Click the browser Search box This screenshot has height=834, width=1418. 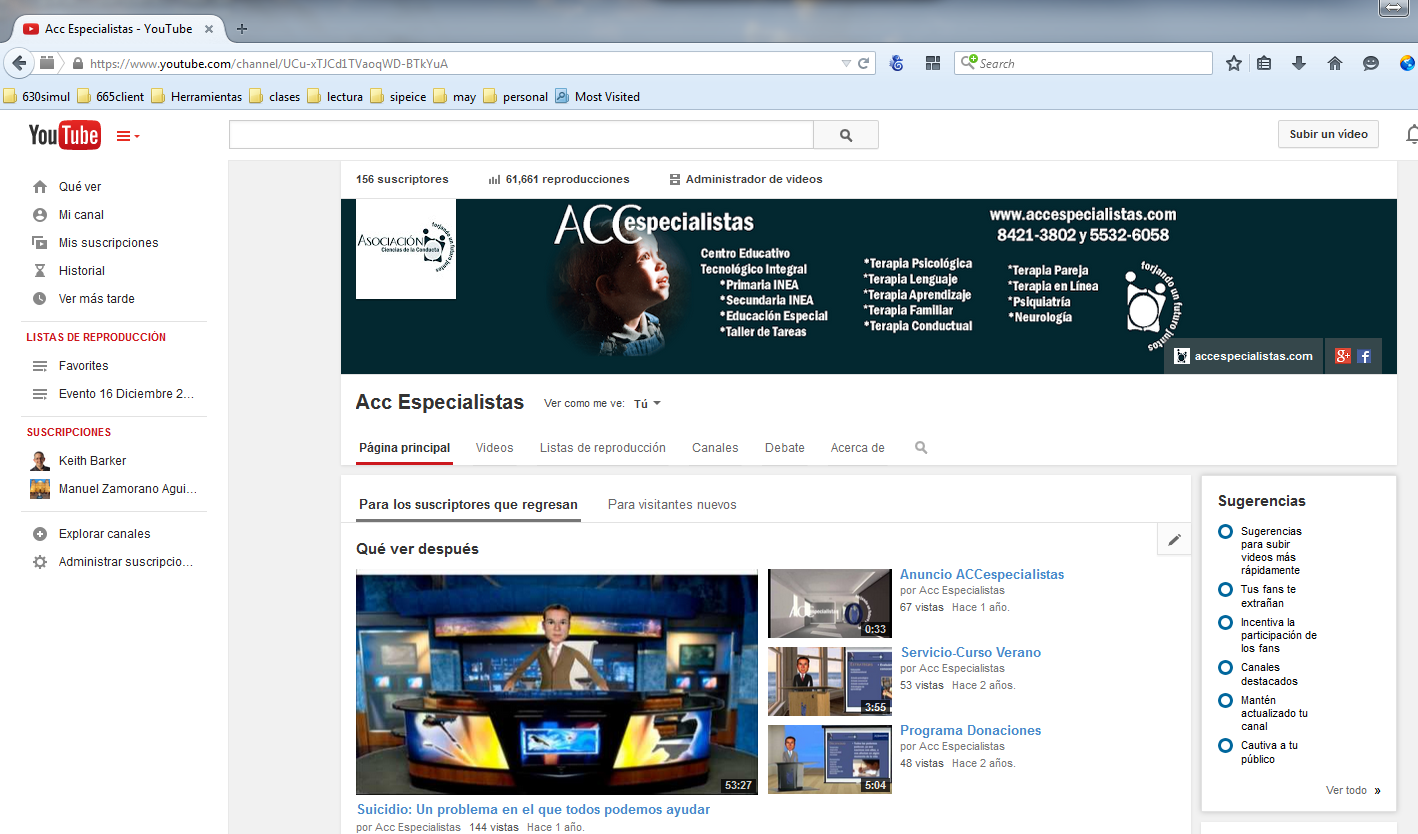click(x=1083, y=63)
